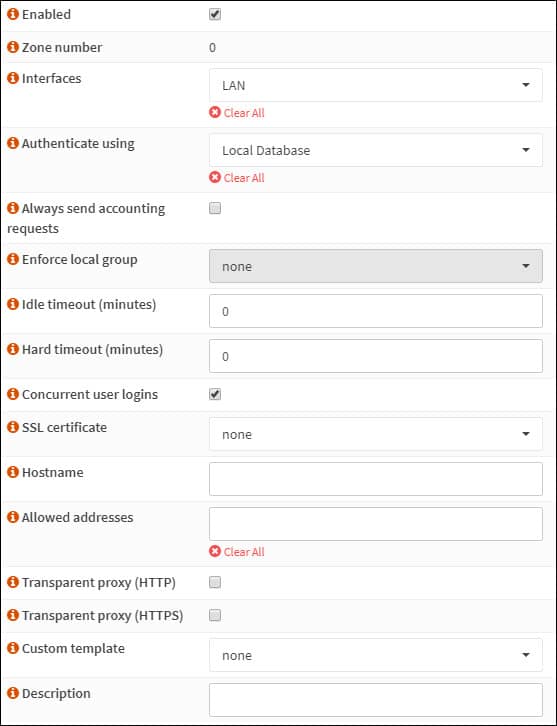Image resolution: width=557 pixels, height=726 pixels.
Task: Show help for SSL certificate
Action: (x=13, y=427)
